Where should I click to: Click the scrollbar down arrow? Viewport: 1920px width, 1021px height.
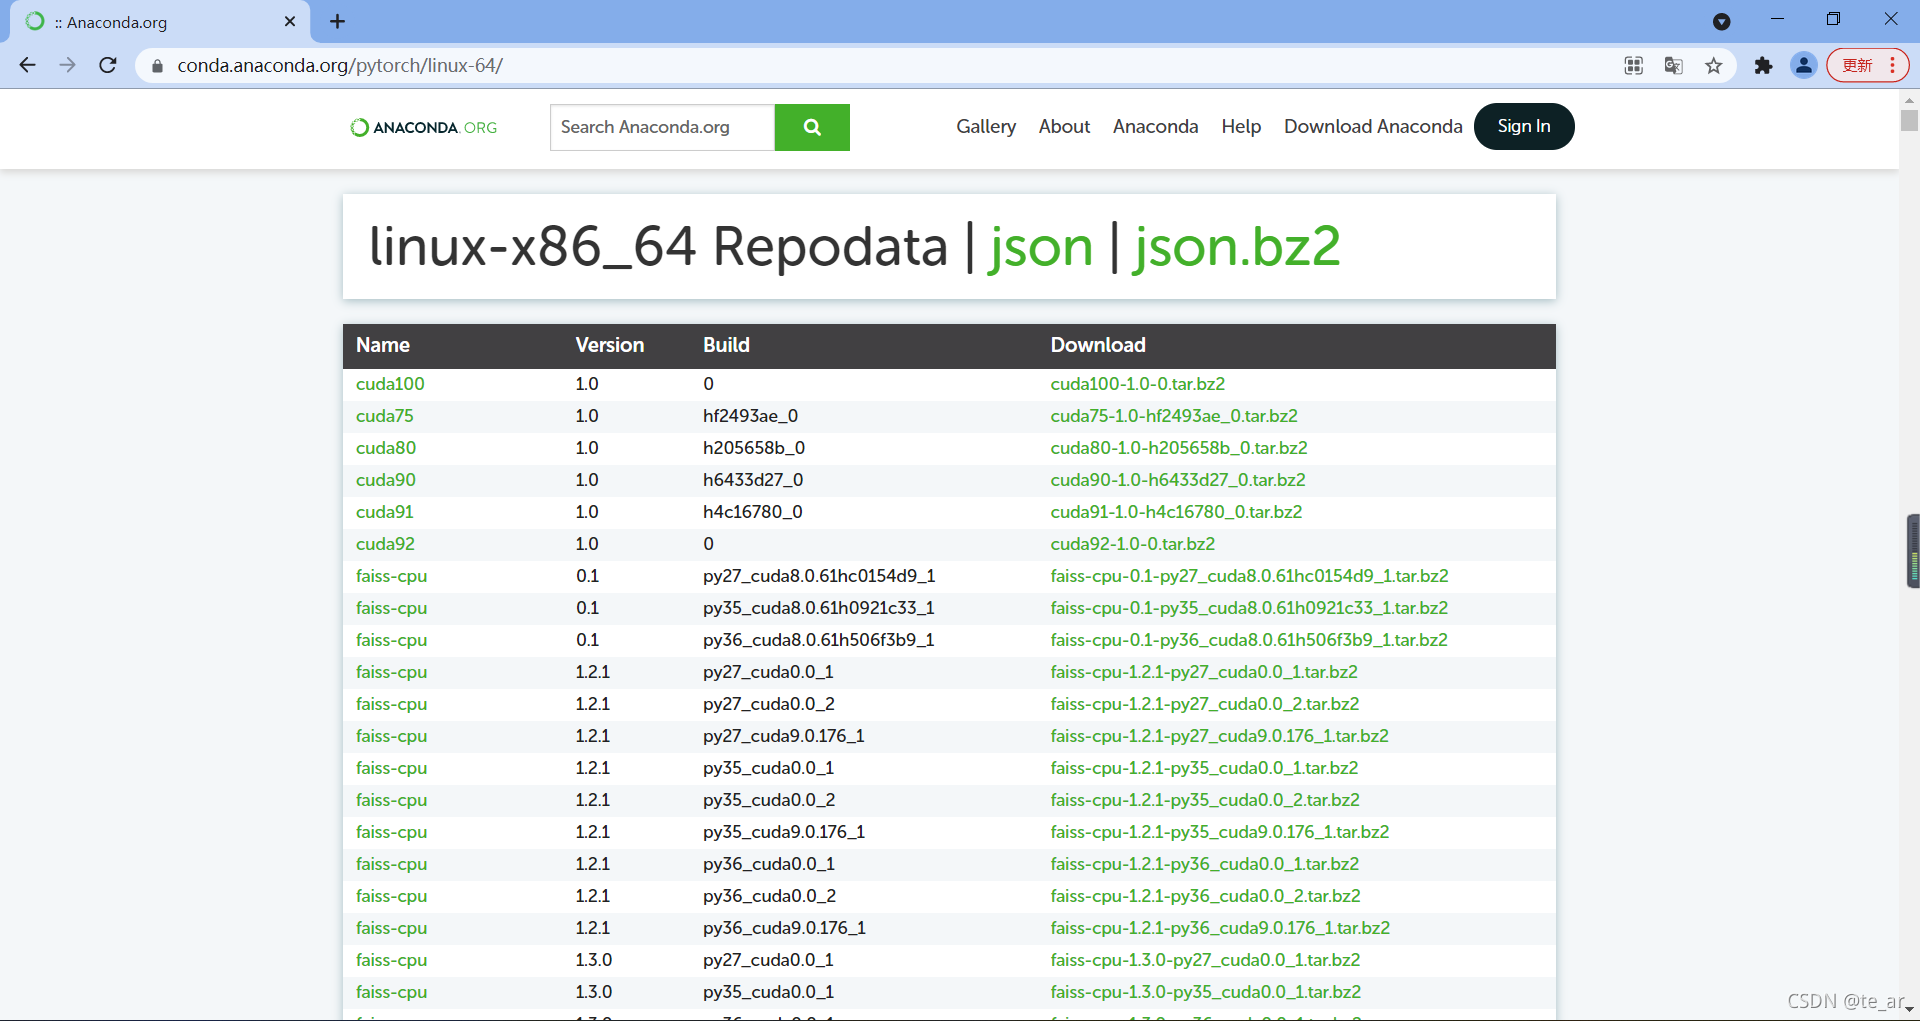pos(1909,1011)
